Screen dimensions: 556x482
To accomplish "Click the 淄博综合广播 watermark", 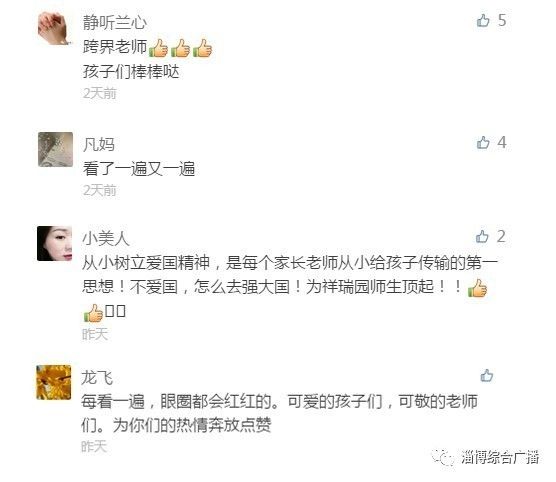I will click(x=485, y=457).
